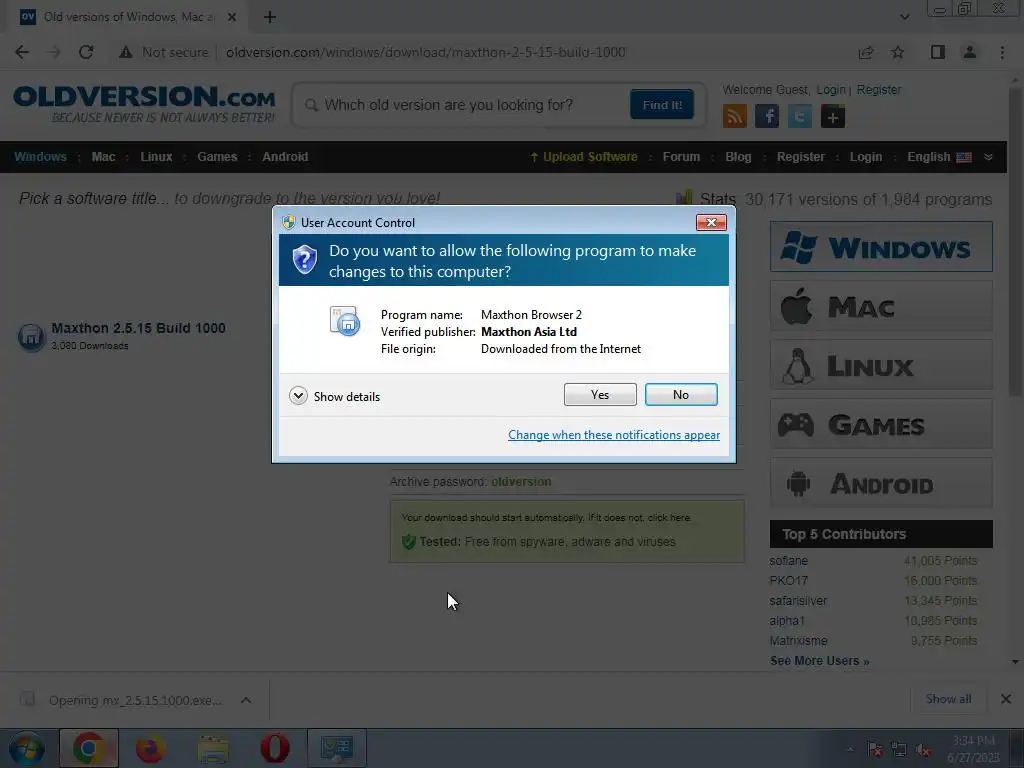The height and width of the screenshot is (768, 1024).
Task: Click the OldVersion.com logo
Action: (144, 104)
